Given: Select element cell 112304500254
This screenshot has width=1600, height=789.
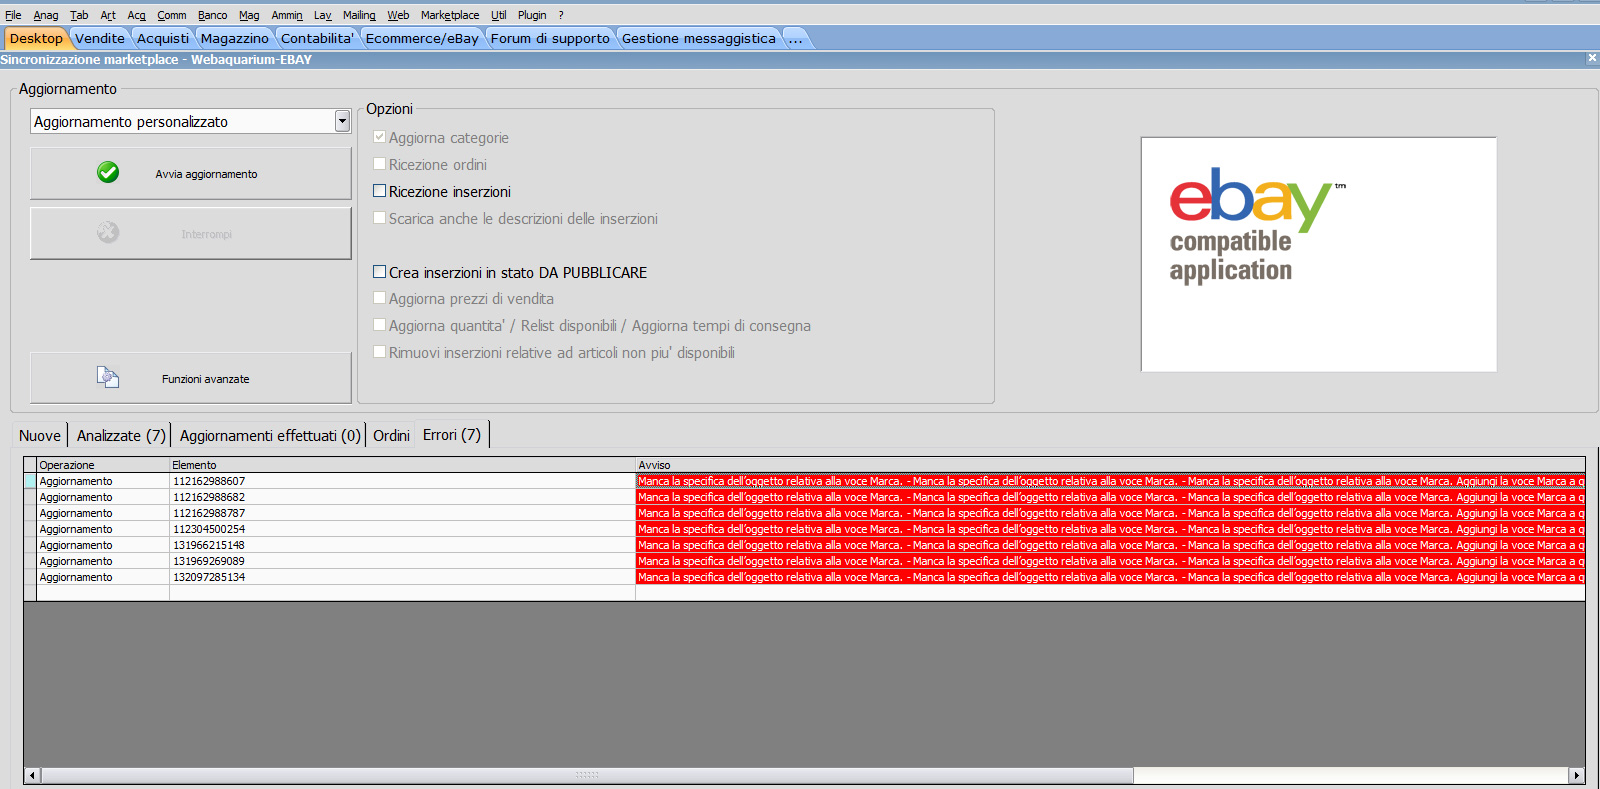Looking at the screenshot, I should pos(402,529).
